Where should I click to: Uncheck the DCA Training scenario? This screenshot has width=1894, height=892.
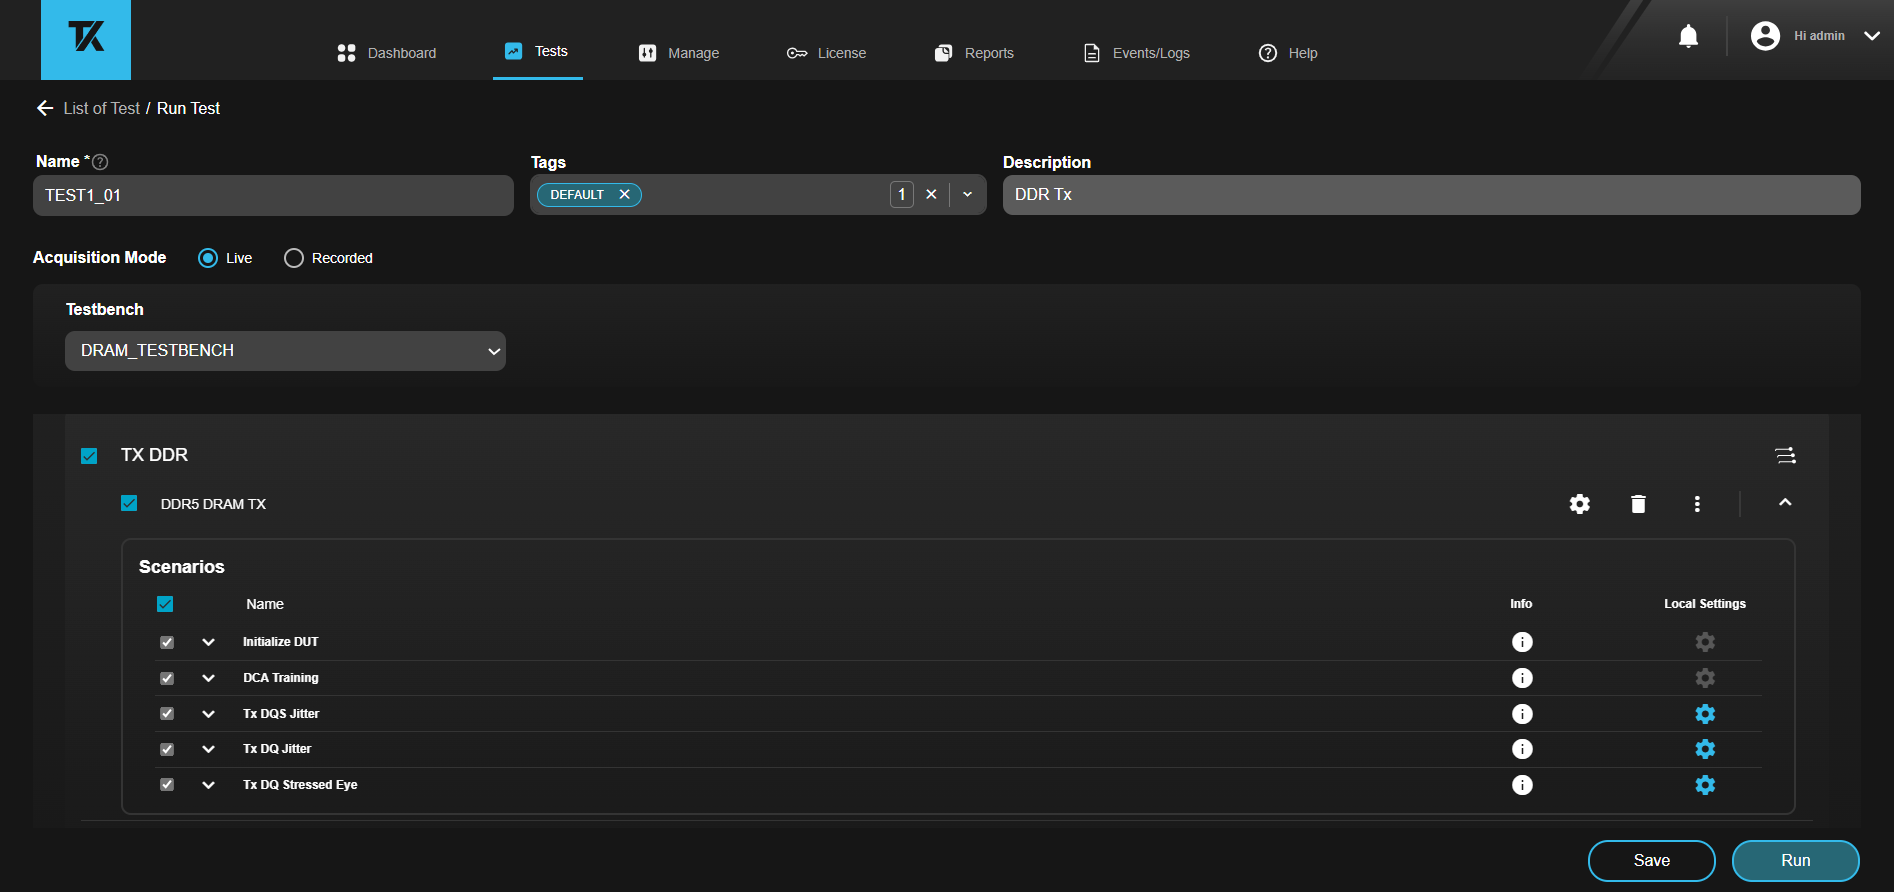167,678
